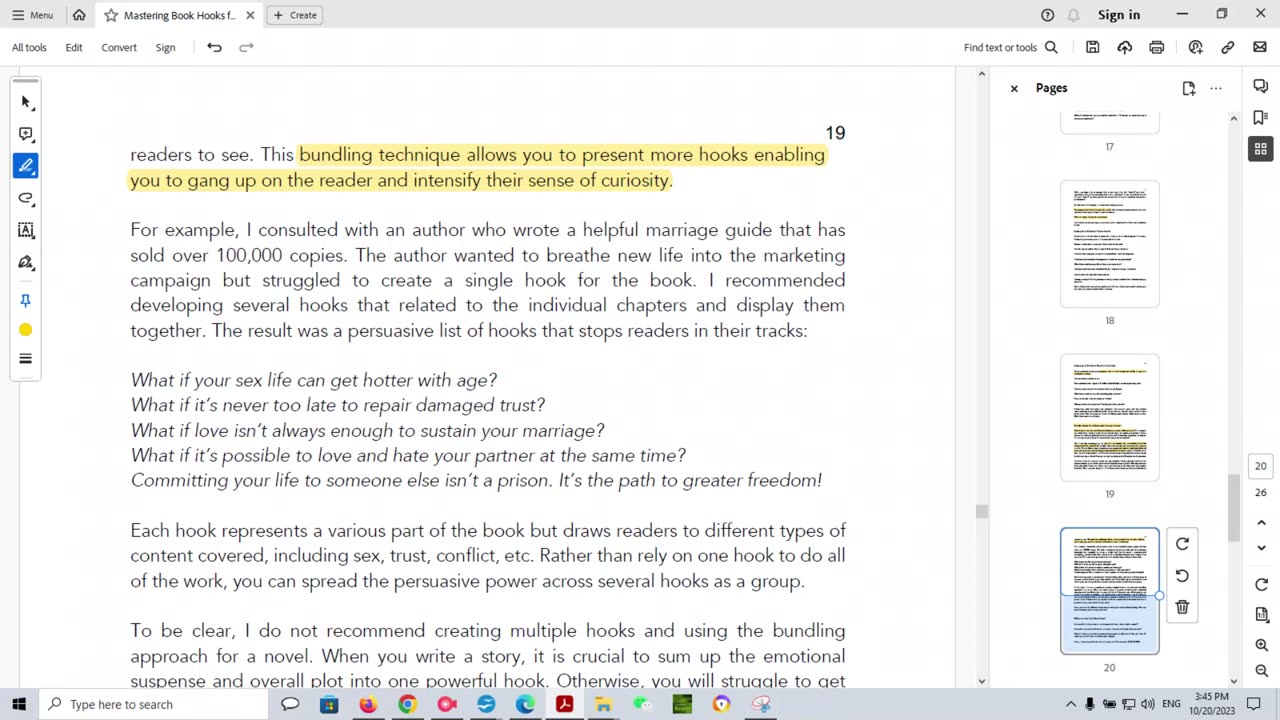Show hidden system tray icons
The width and height of the screenshot is (1280, 720).
click(1071, 704)
